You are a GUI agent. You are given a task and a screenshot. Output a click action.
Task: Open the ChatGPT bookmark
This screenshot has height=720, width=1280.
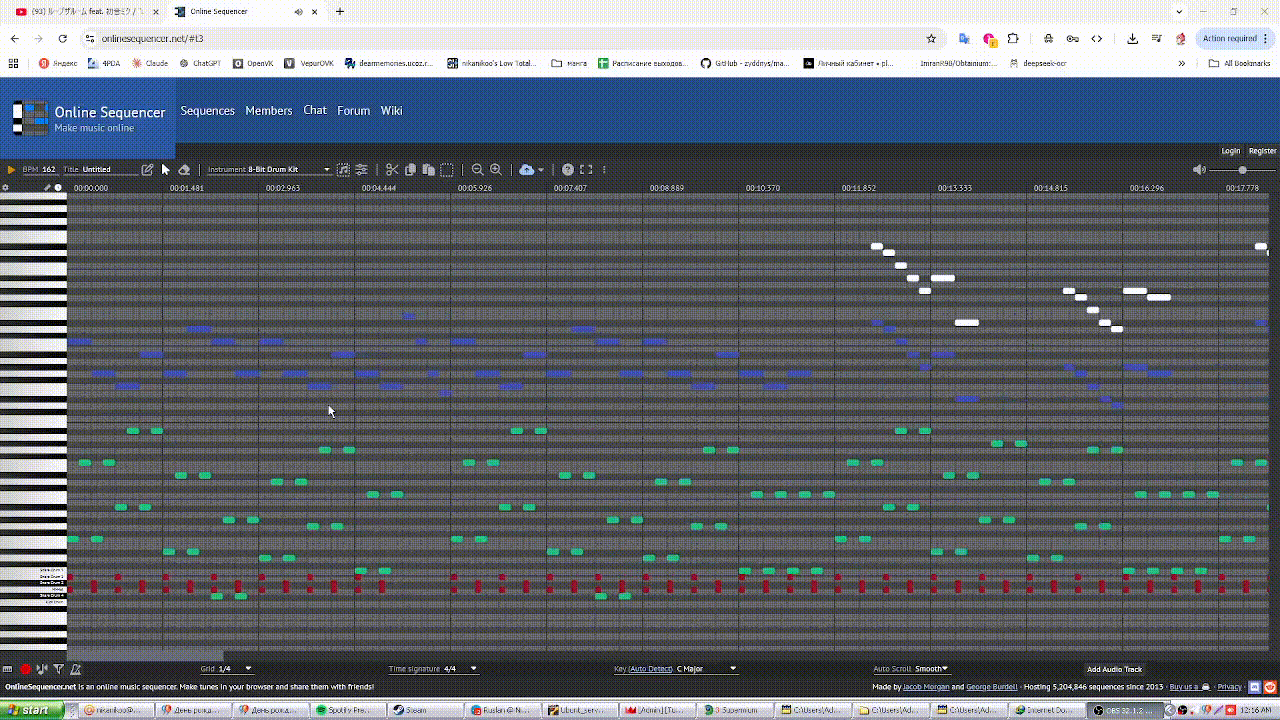point(200,63)
